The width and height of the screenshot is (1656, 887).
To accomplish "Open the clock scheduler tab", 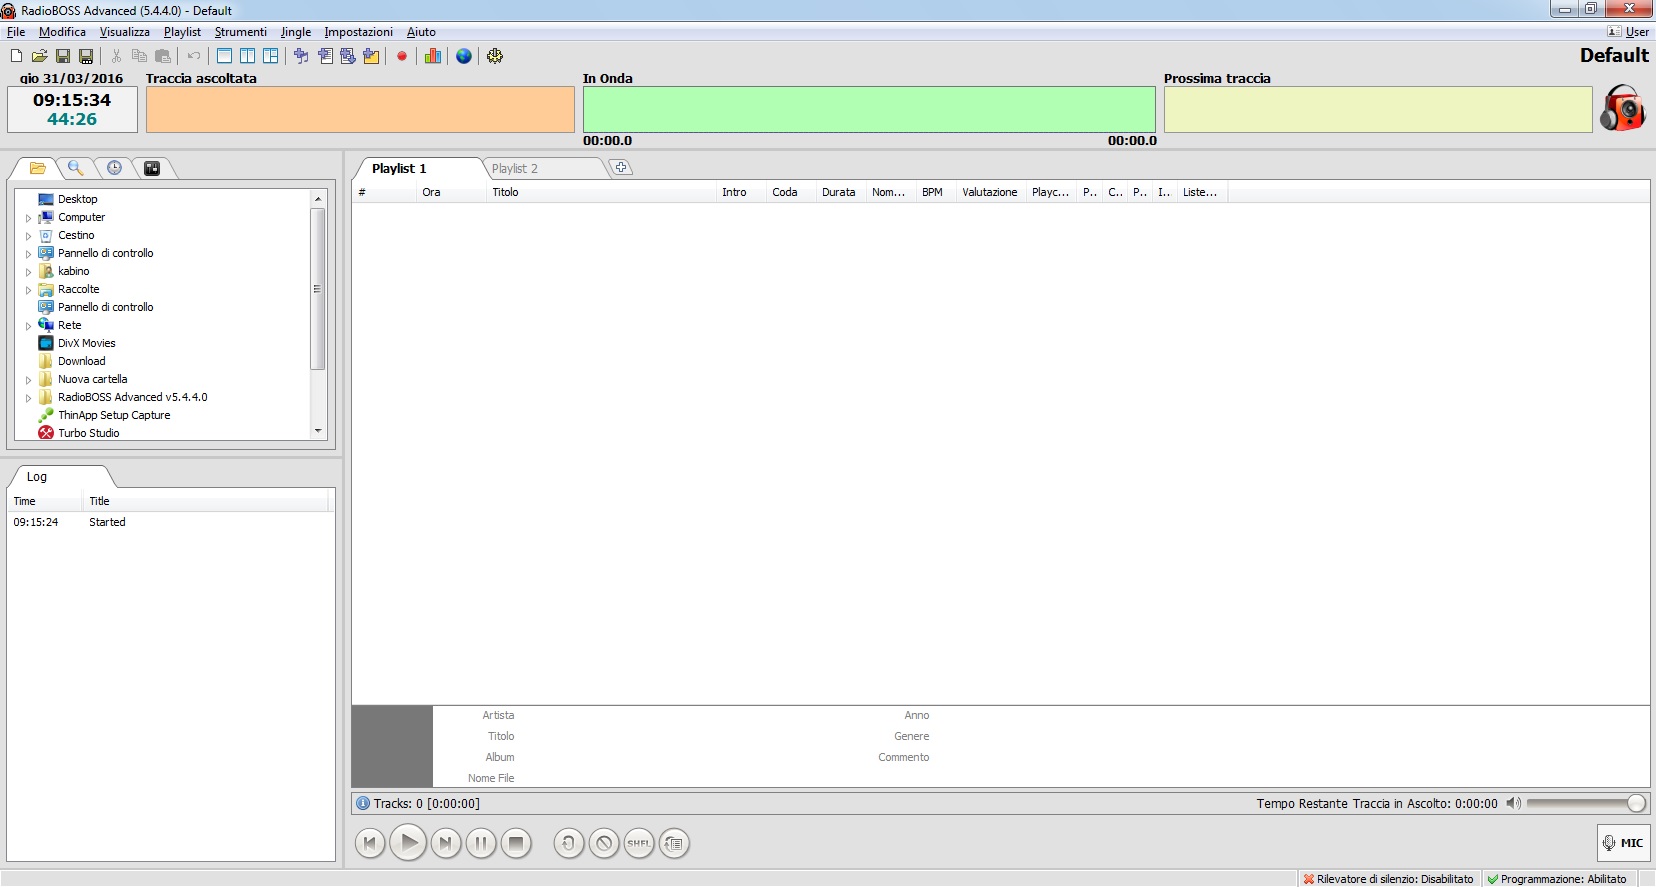I will coord(114,168).
